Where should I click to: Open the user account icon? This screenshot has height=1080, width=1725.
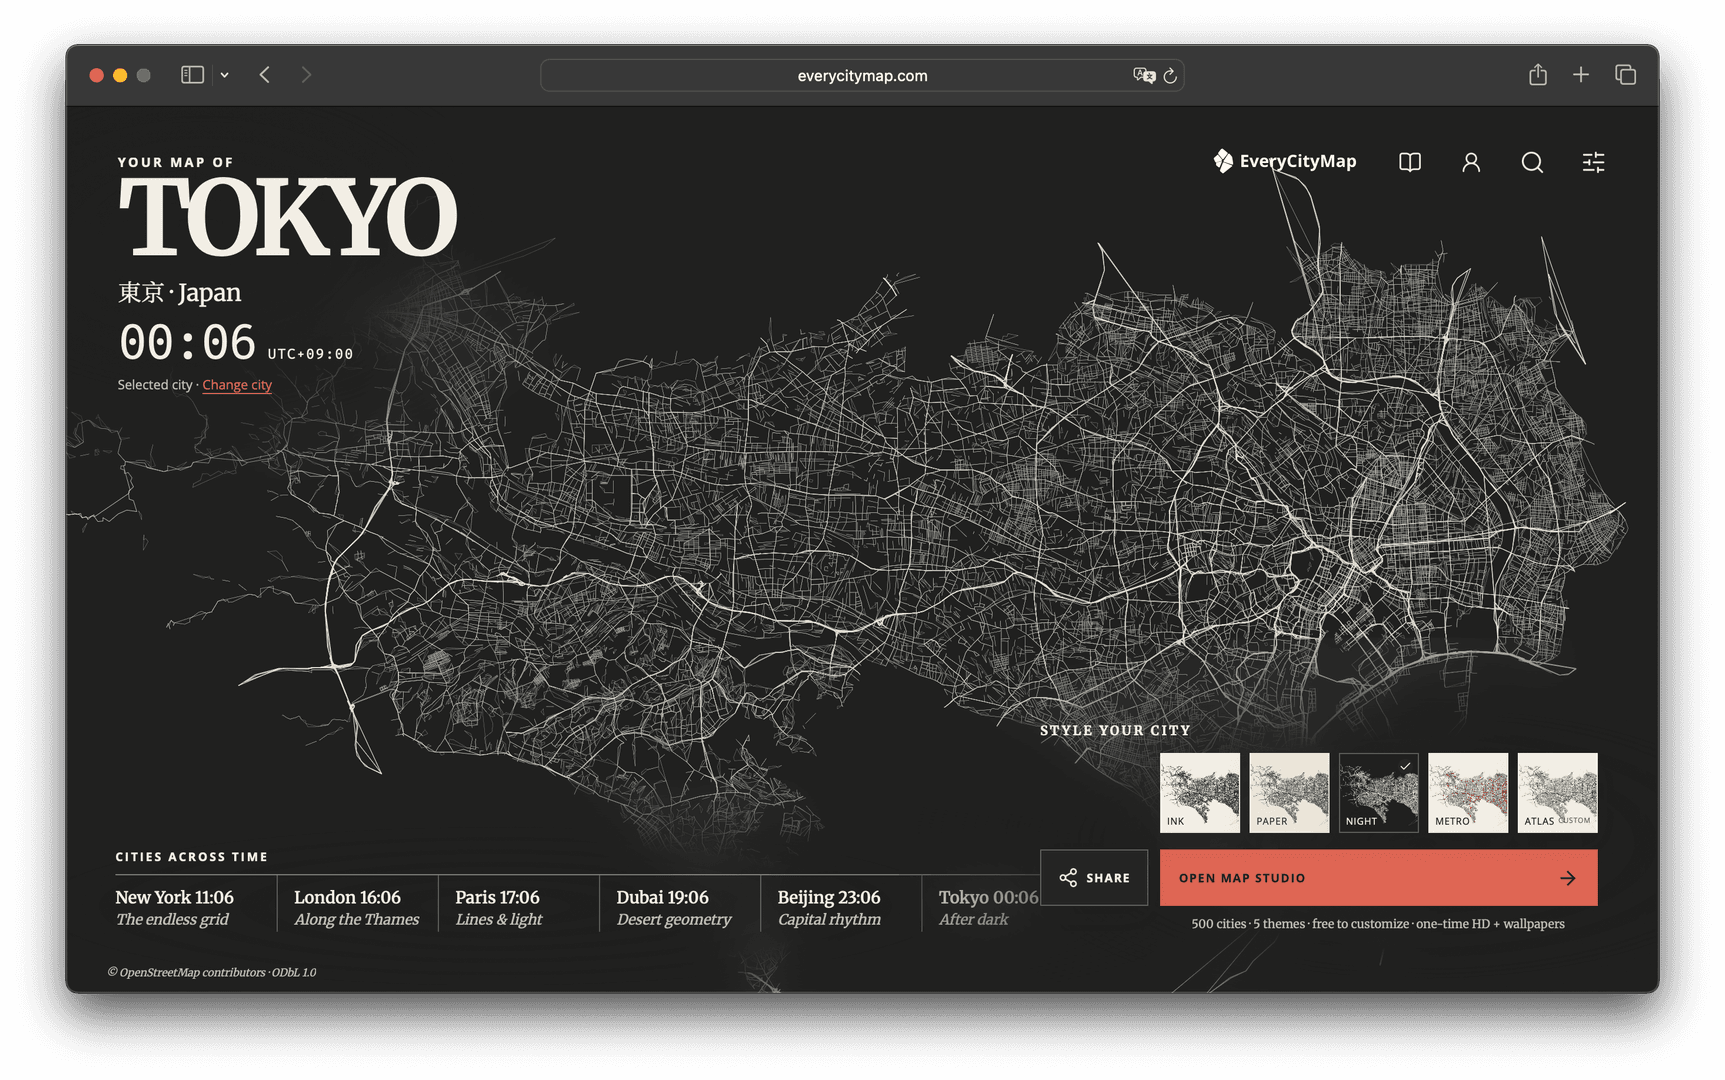click(1471, 162)
